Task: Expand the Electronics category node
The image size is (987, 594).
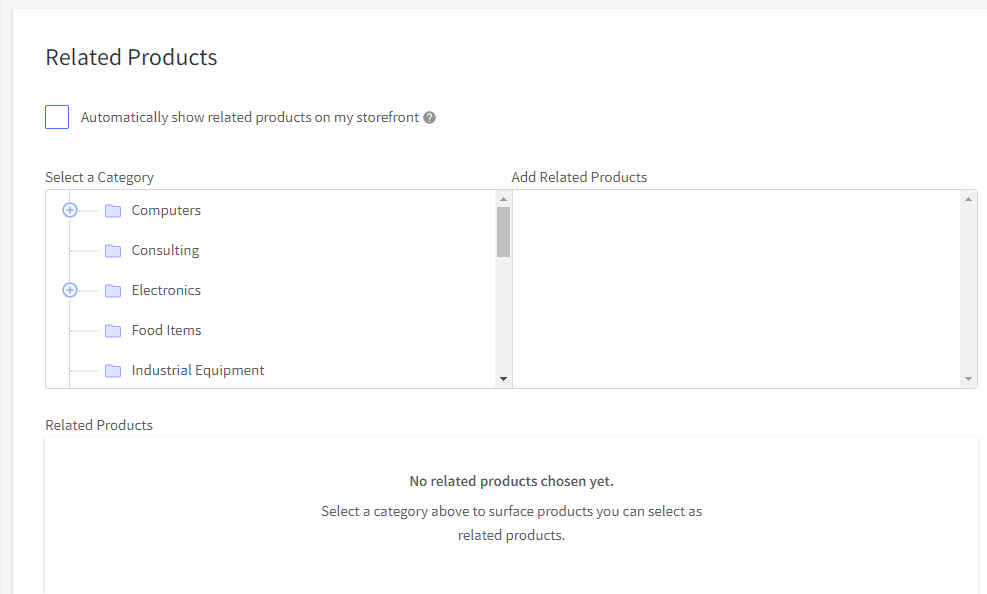Action: 70,290
